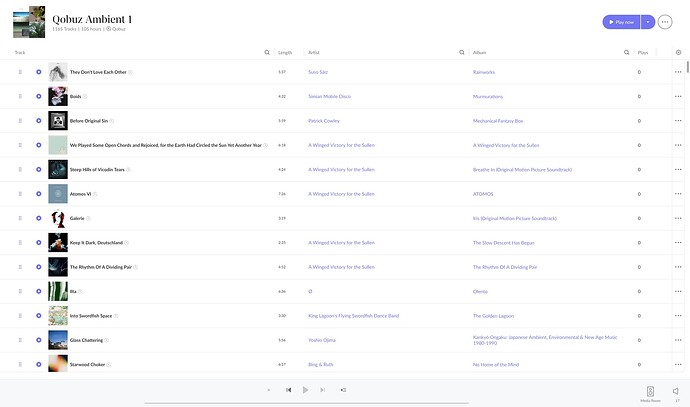690x407 pixels.
Task: Grab drag handle of Before Original Sin row
Action: coord(19,121)
